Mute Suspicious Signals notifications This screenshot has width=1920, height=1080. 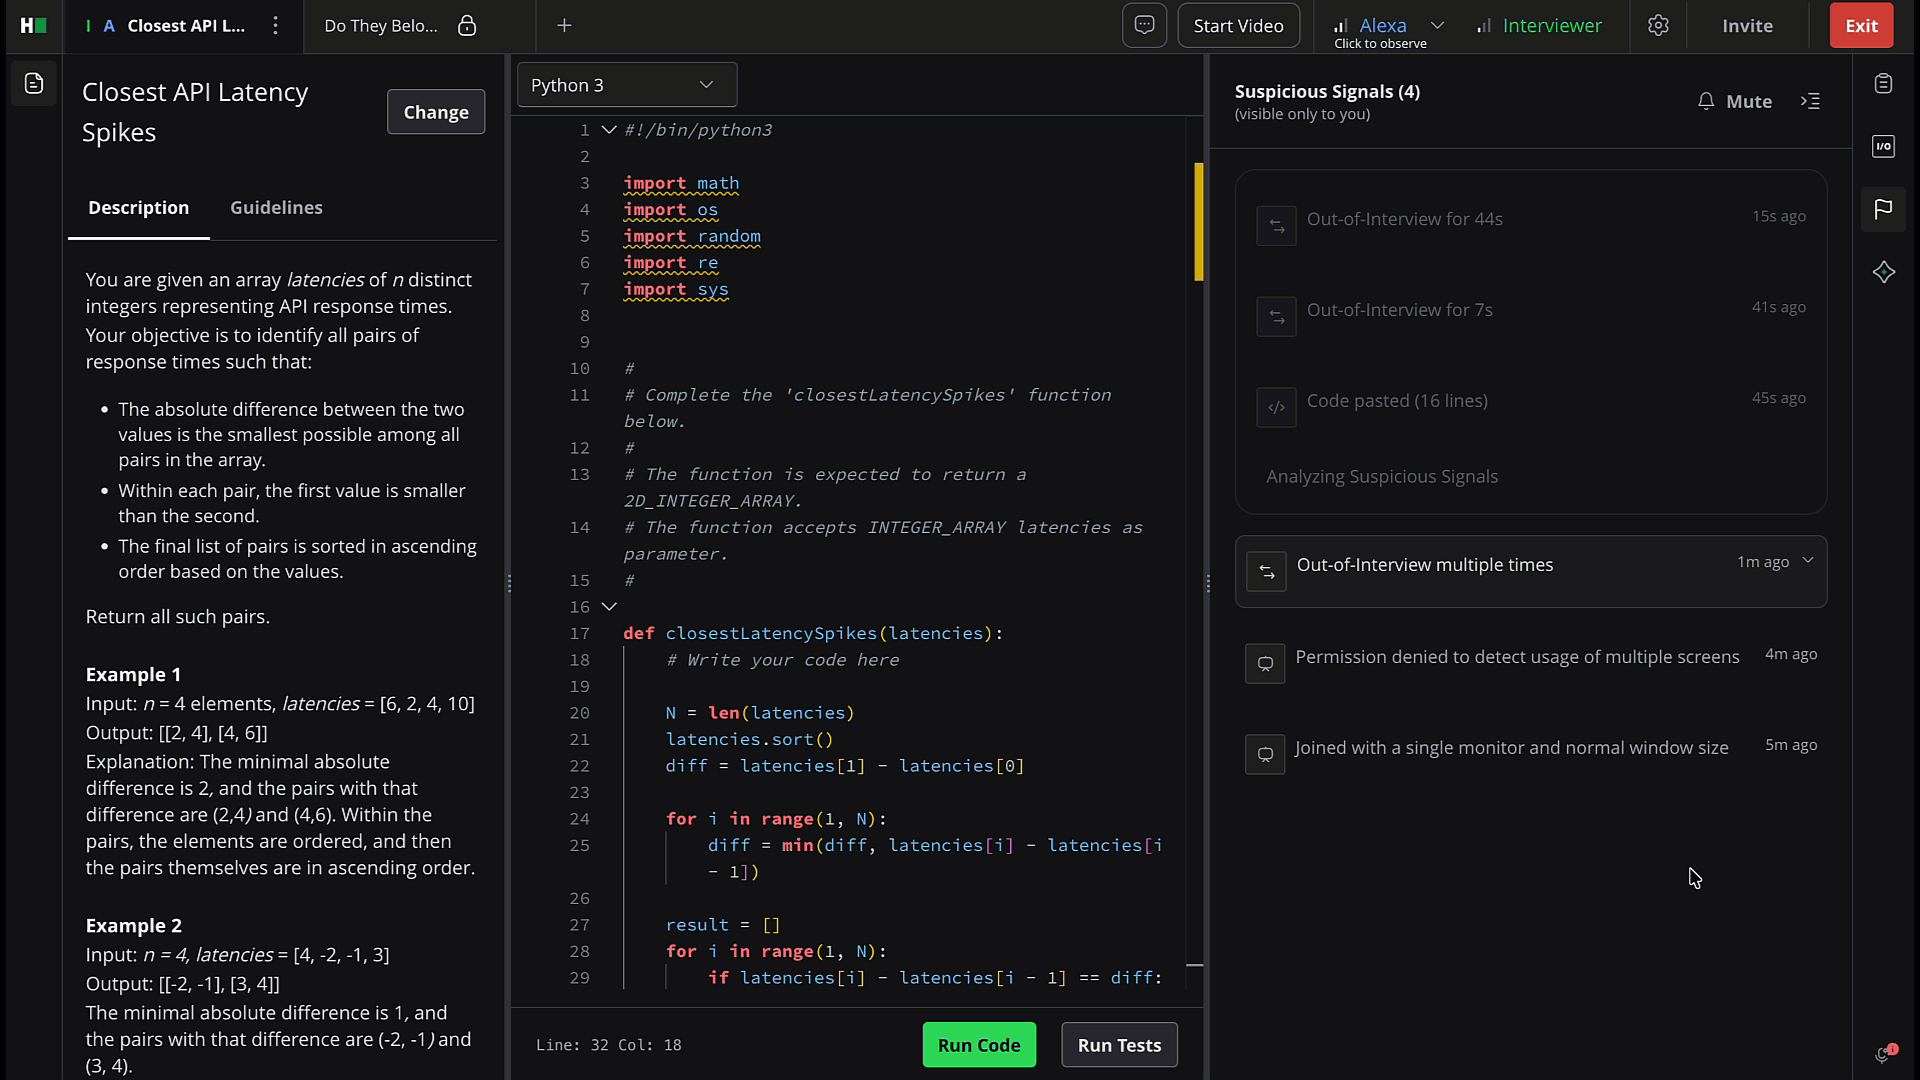pos(1735,101)
